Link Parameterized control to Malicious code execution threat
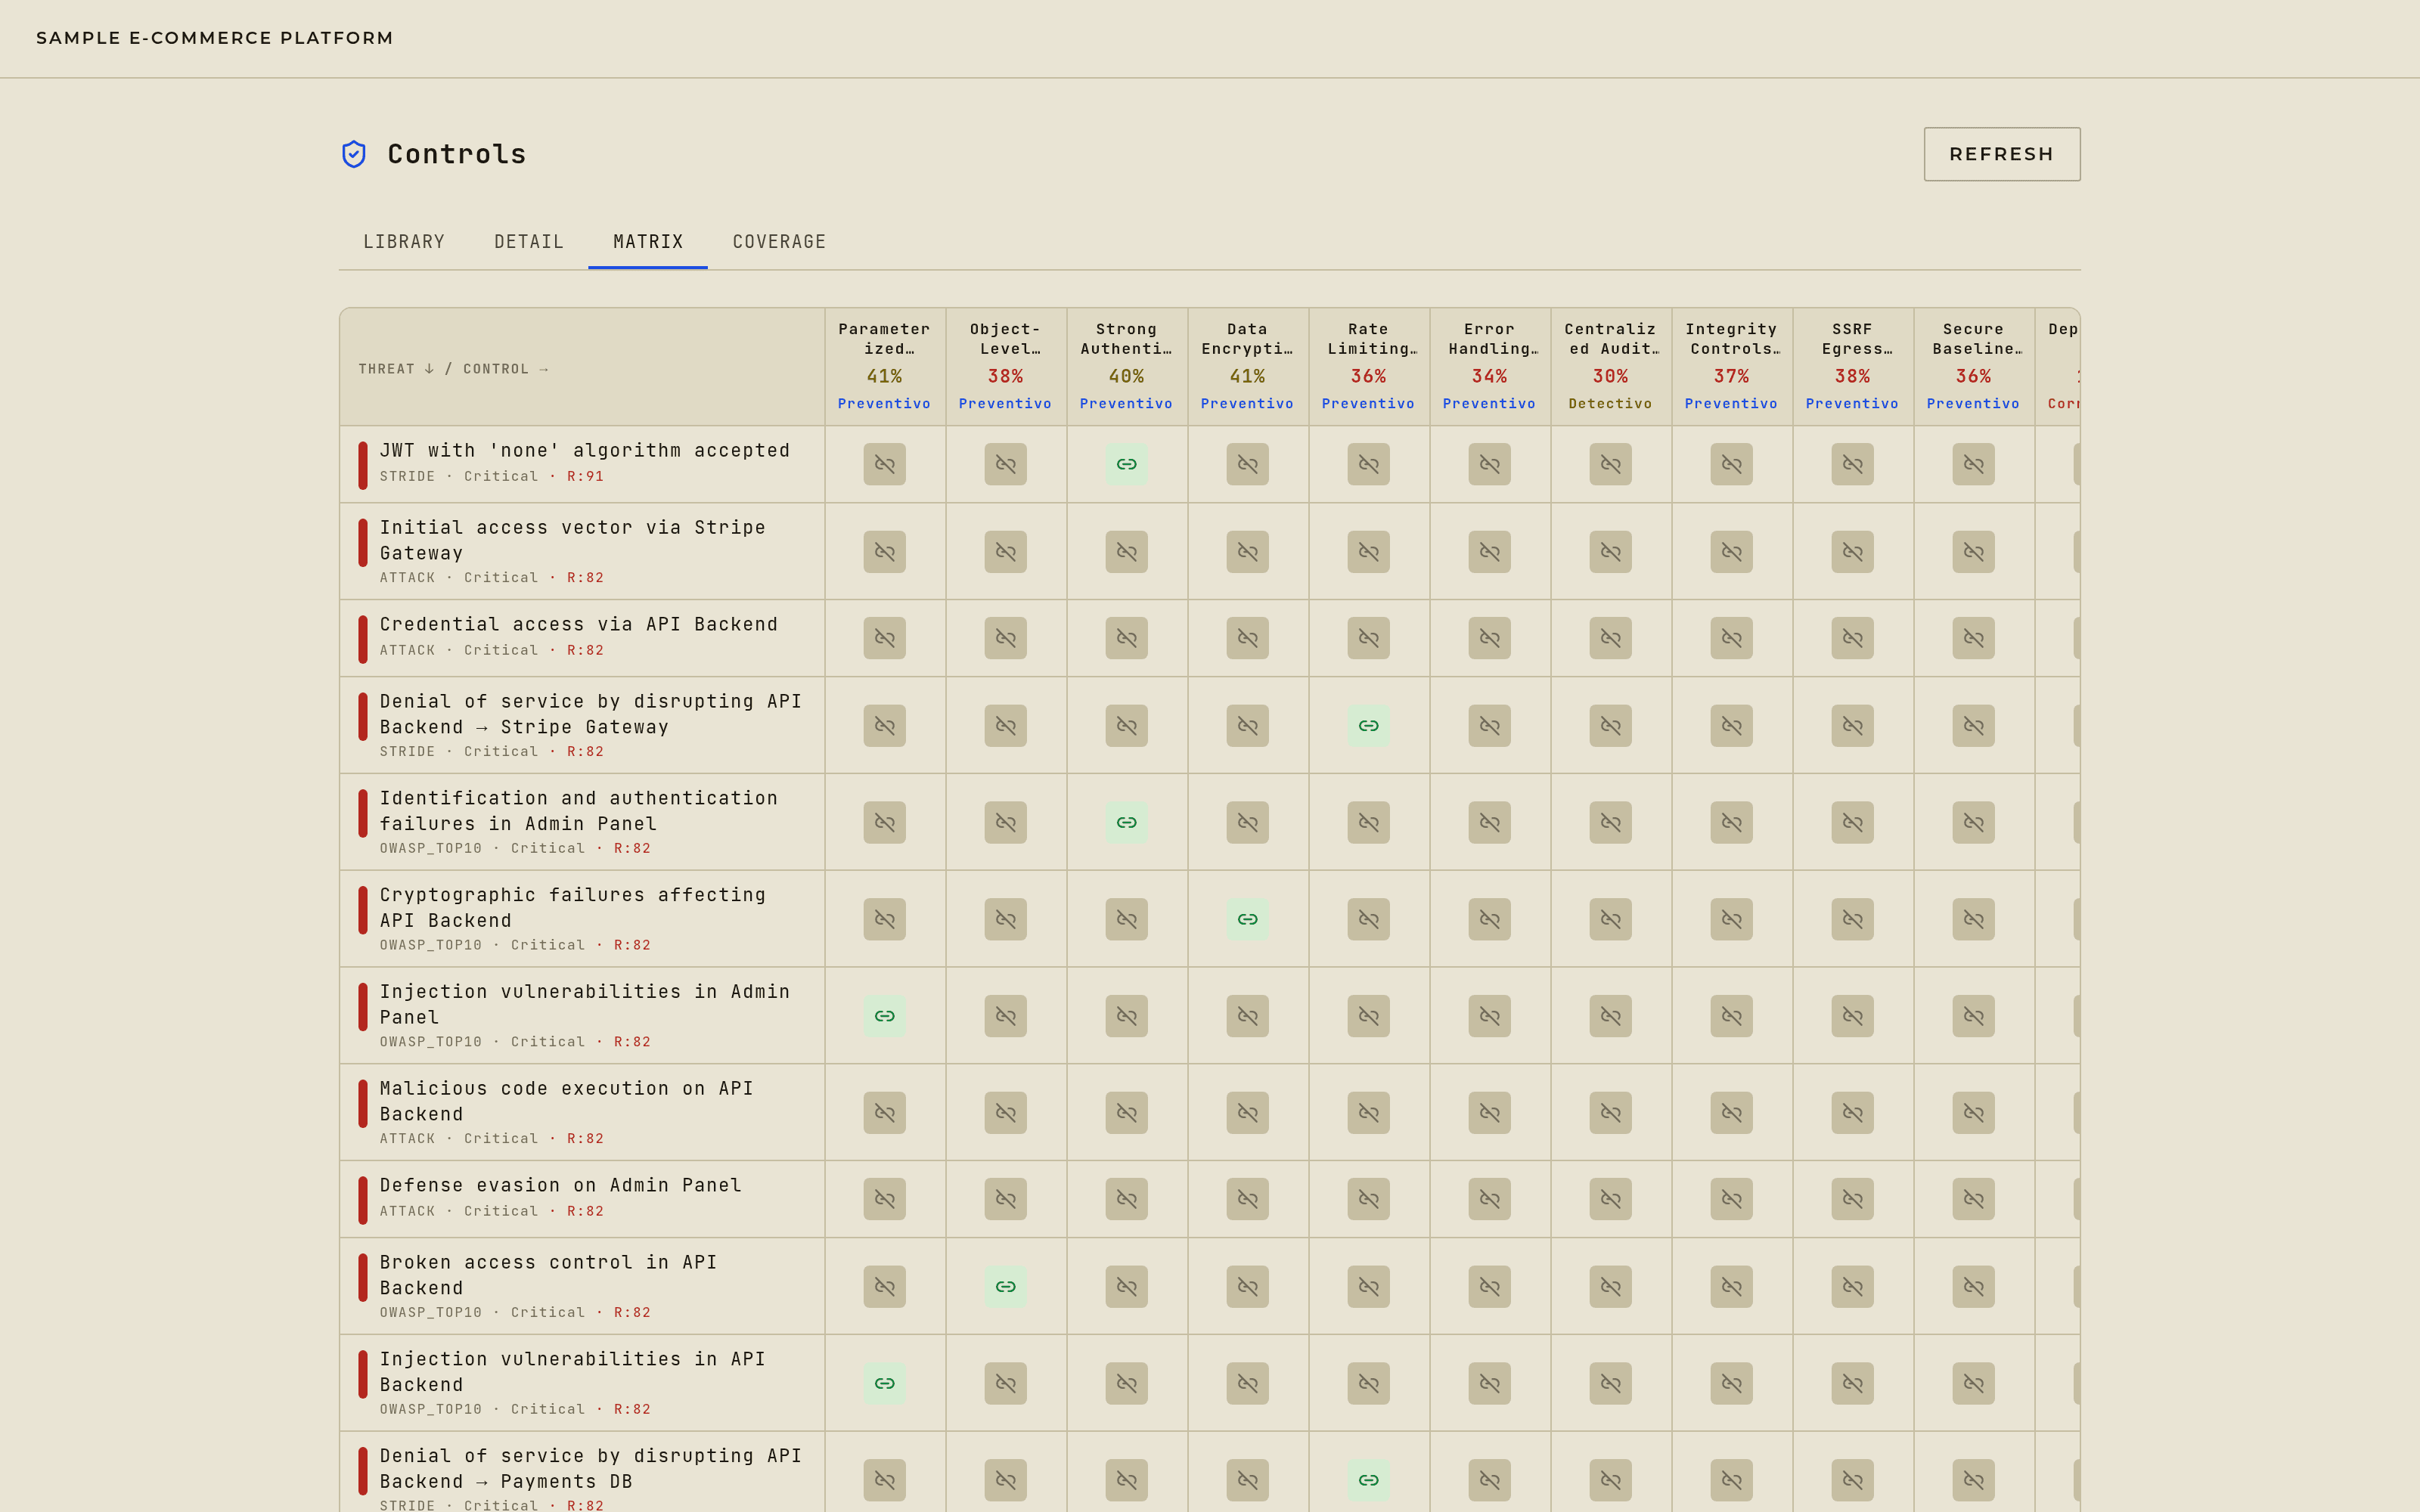2420x1512 pixels. point(884,1112)
